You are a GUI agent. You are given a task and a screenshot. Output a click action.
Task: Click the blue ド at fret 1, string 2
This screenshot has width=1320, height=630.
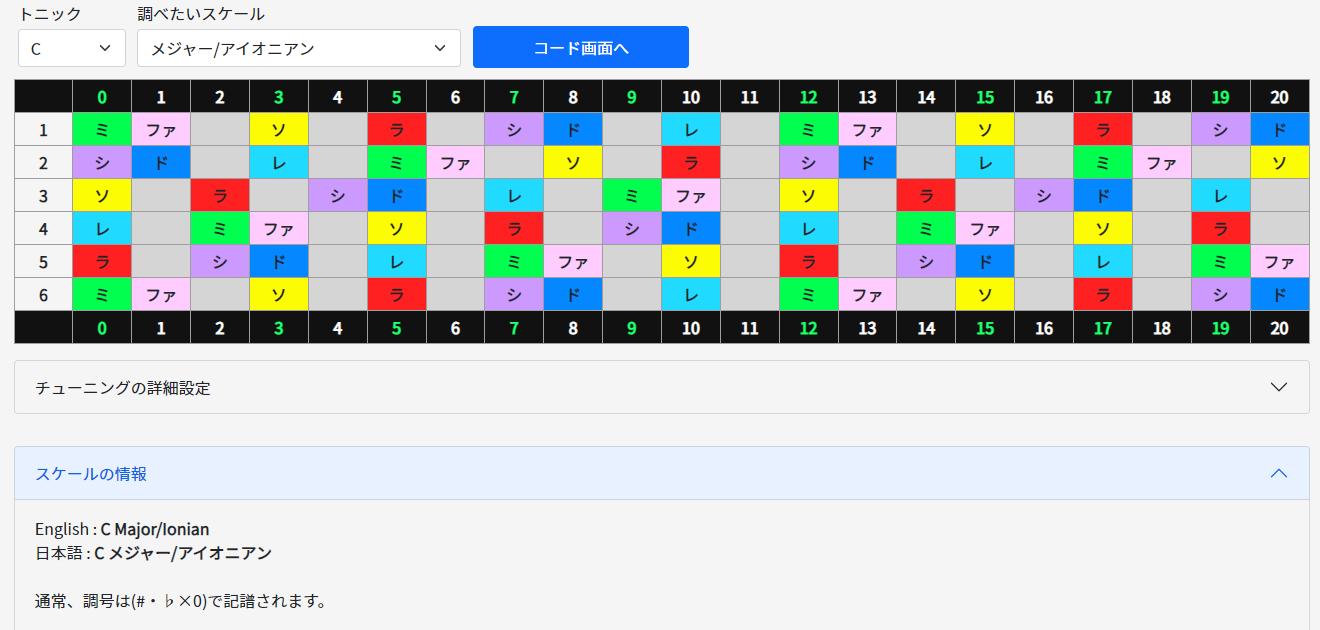click(160, 162)
